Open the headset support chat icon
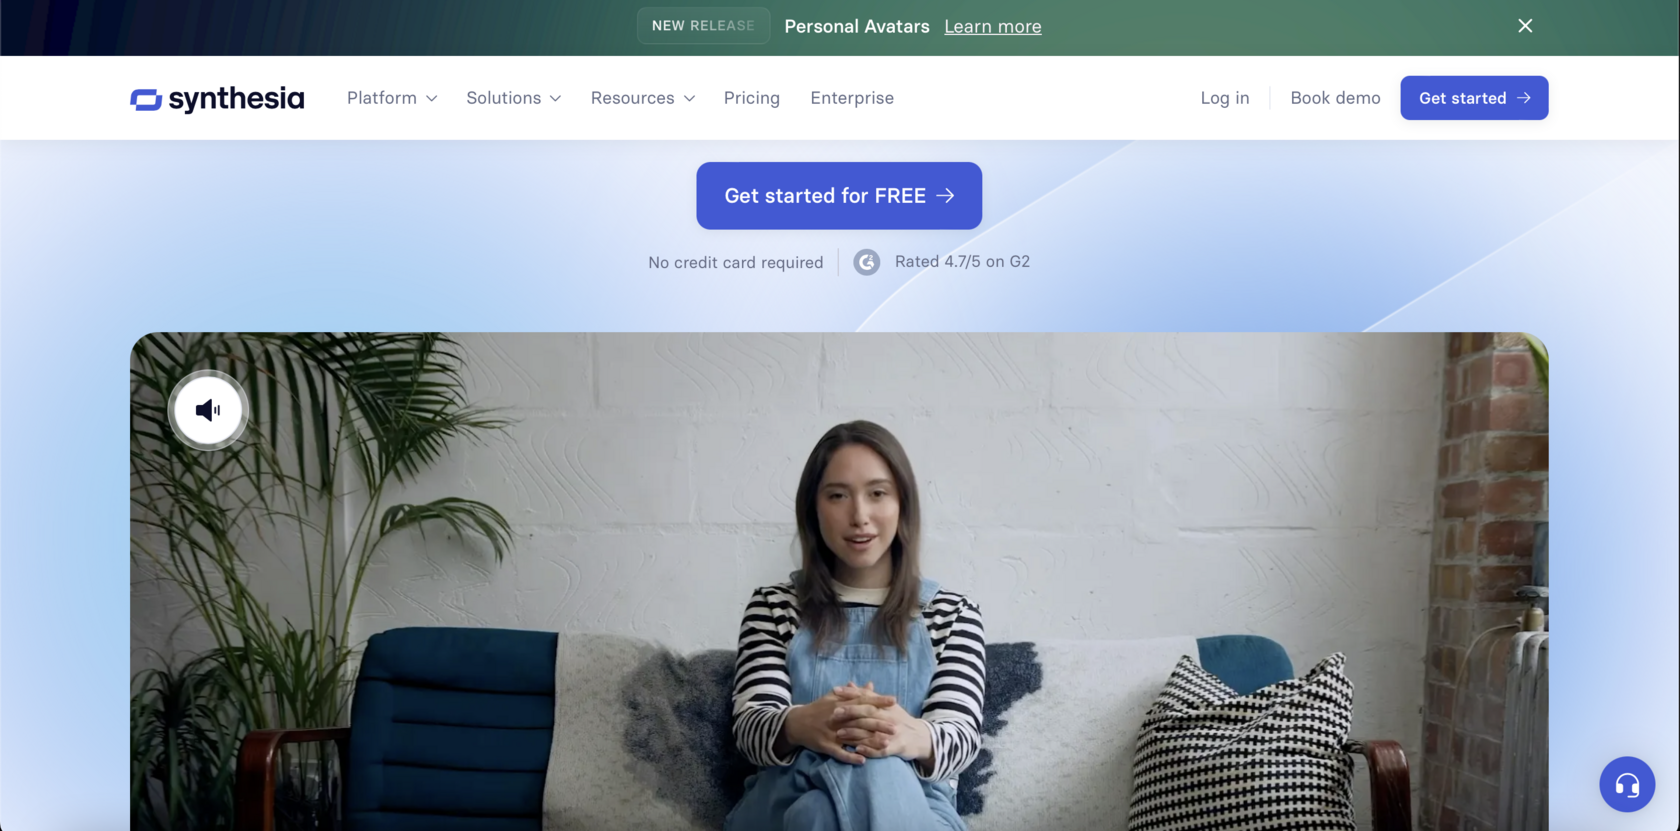 pos(1627,785)
